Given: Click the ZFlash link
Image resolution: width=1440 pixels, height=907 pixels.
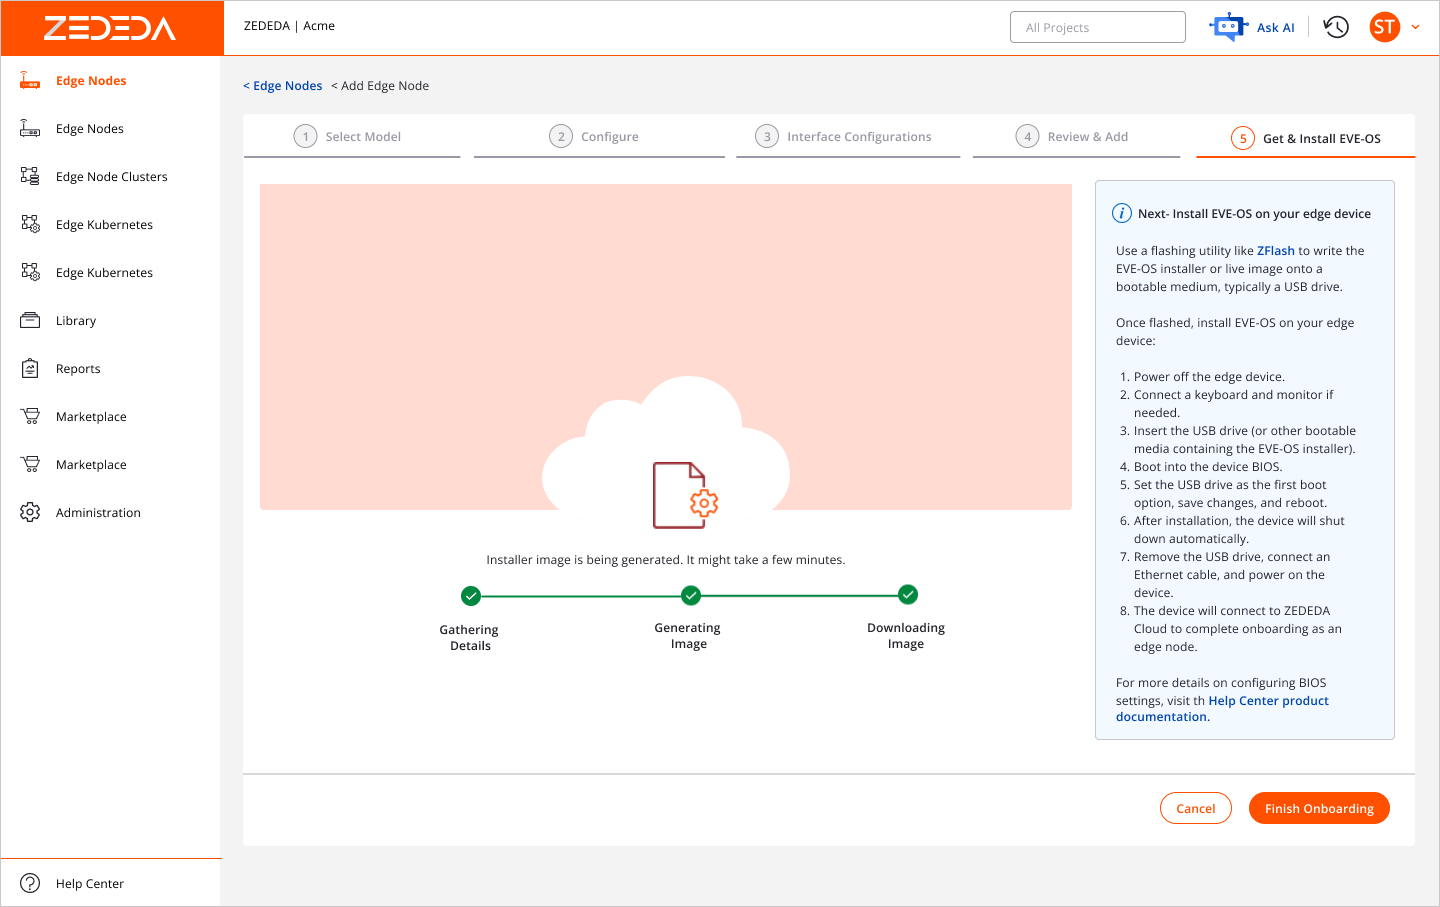Looking at the screenshot, I should [x=1275, y=250].
